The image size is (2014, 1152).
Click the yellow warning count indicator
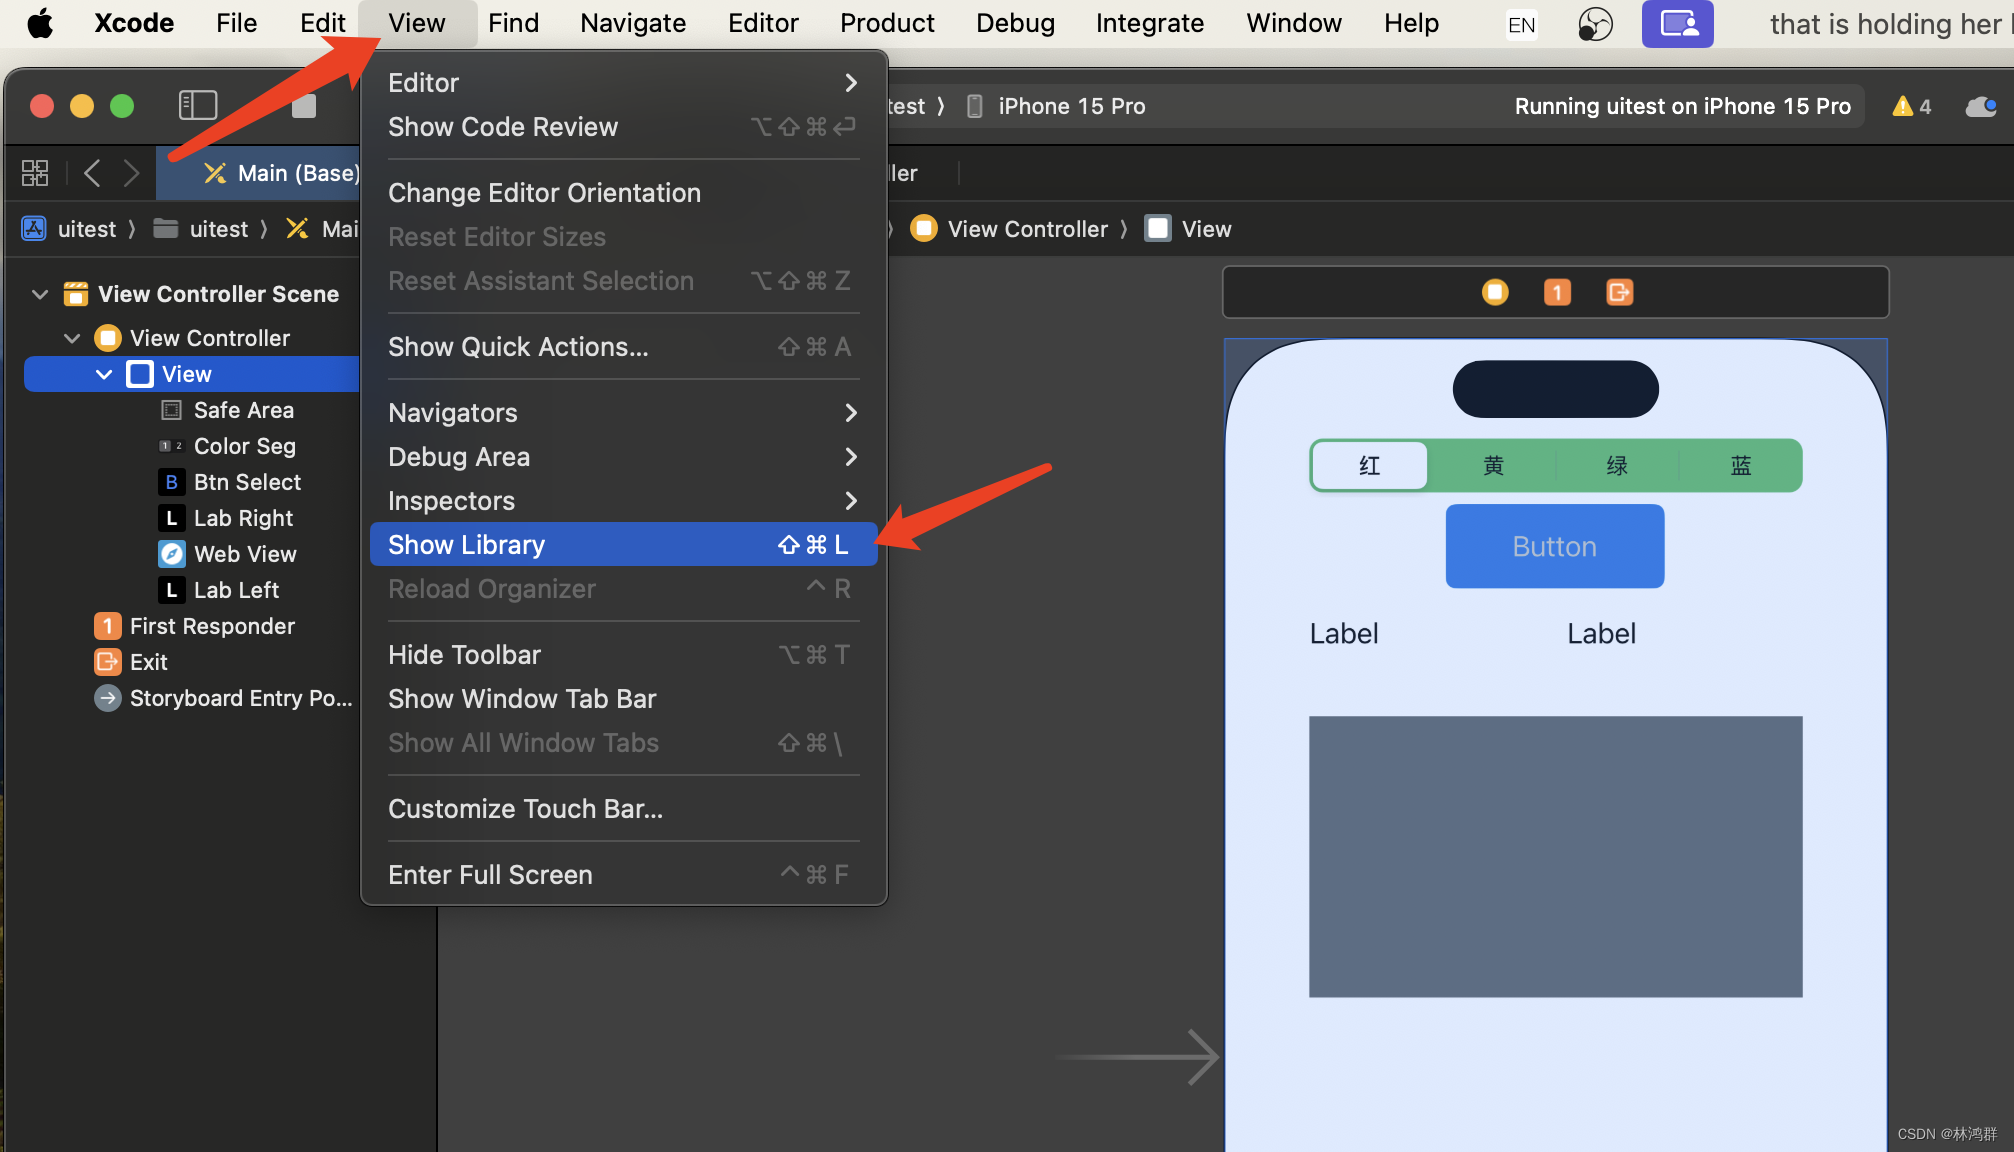click(1912, 106)
